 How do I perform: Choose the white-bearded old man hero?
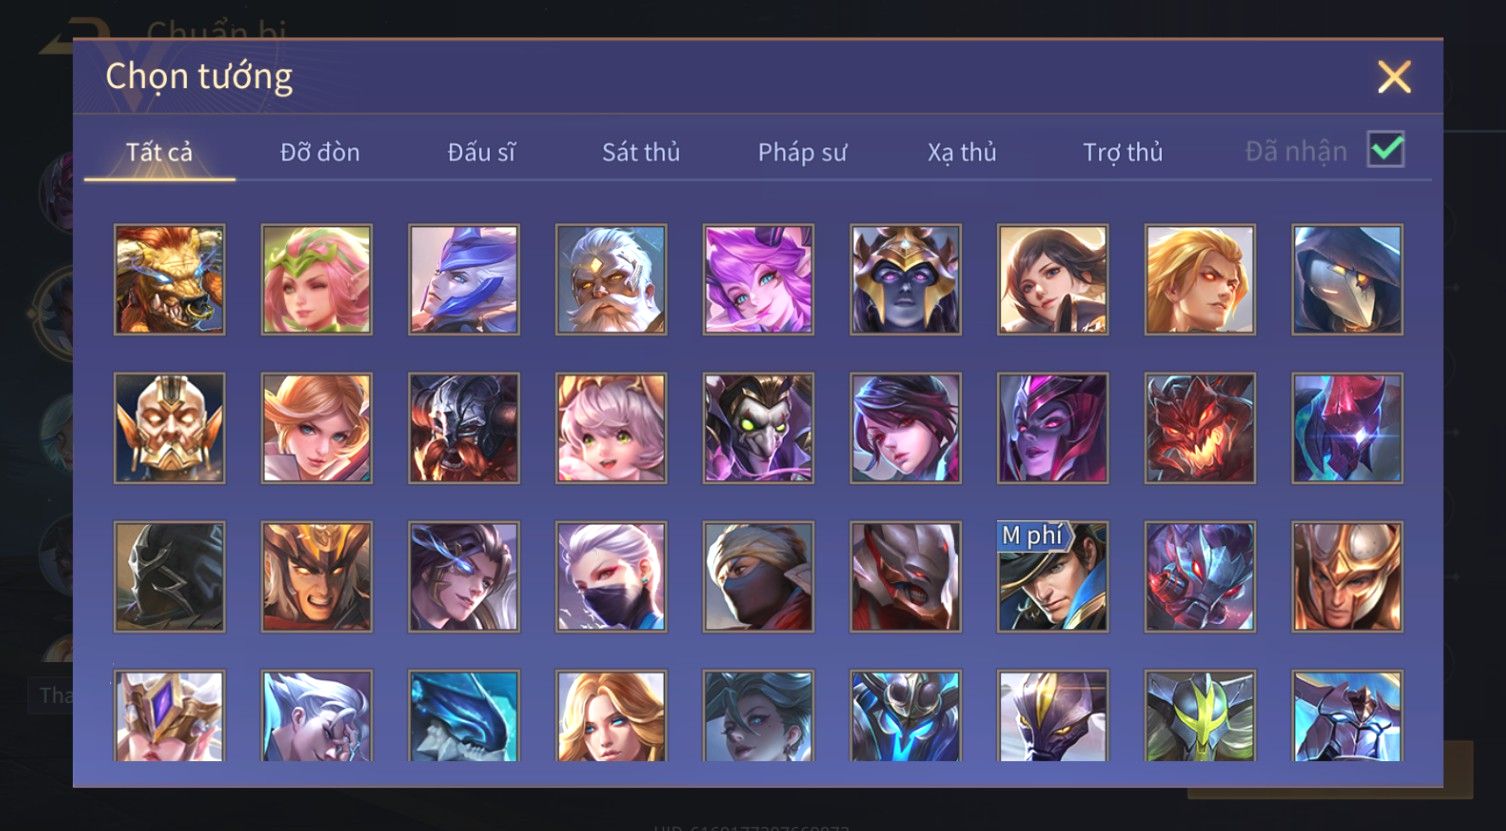pos(611,279)
